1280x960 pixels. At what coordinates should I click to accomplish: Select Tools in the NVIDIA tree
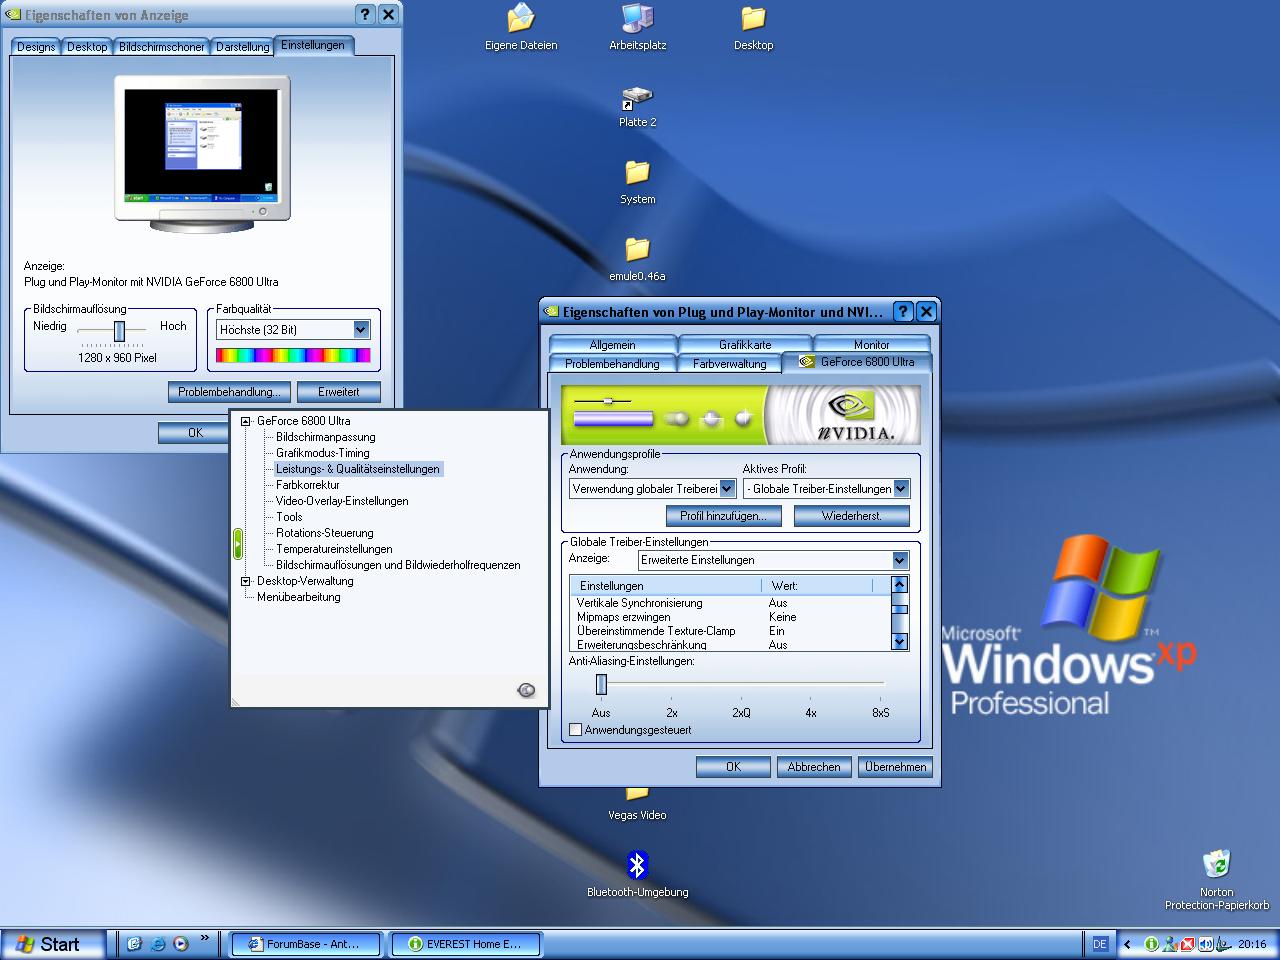click(x=289, y=517)
